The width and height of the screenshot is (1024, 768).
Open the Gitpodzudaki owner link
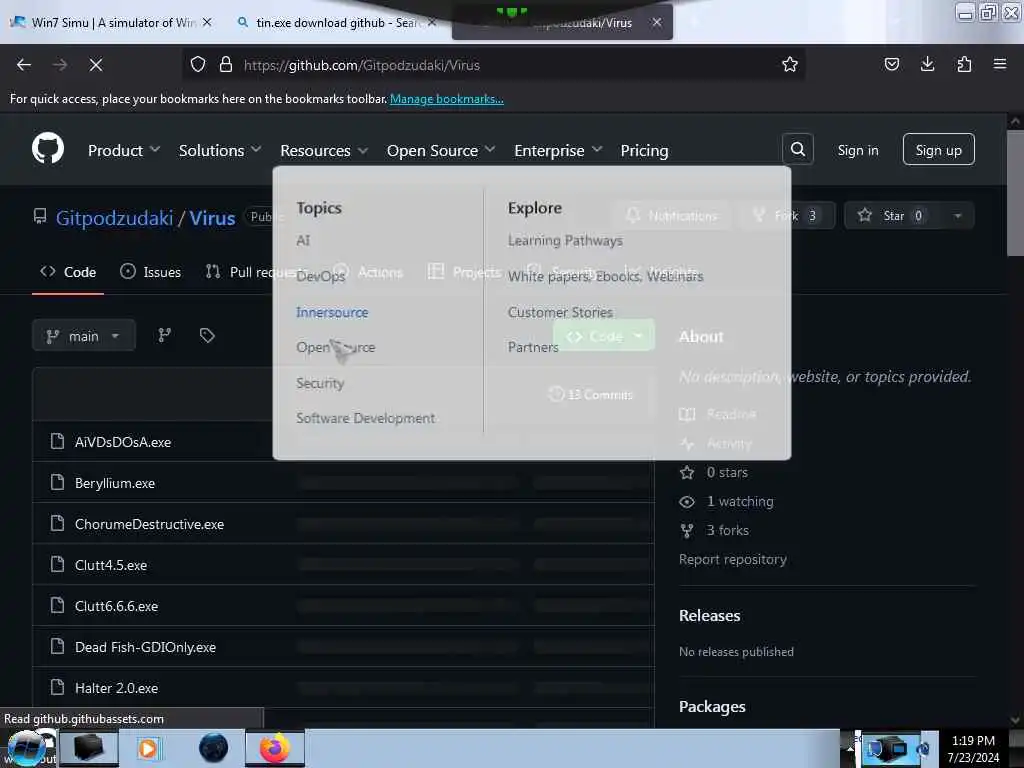coord(114,217)
